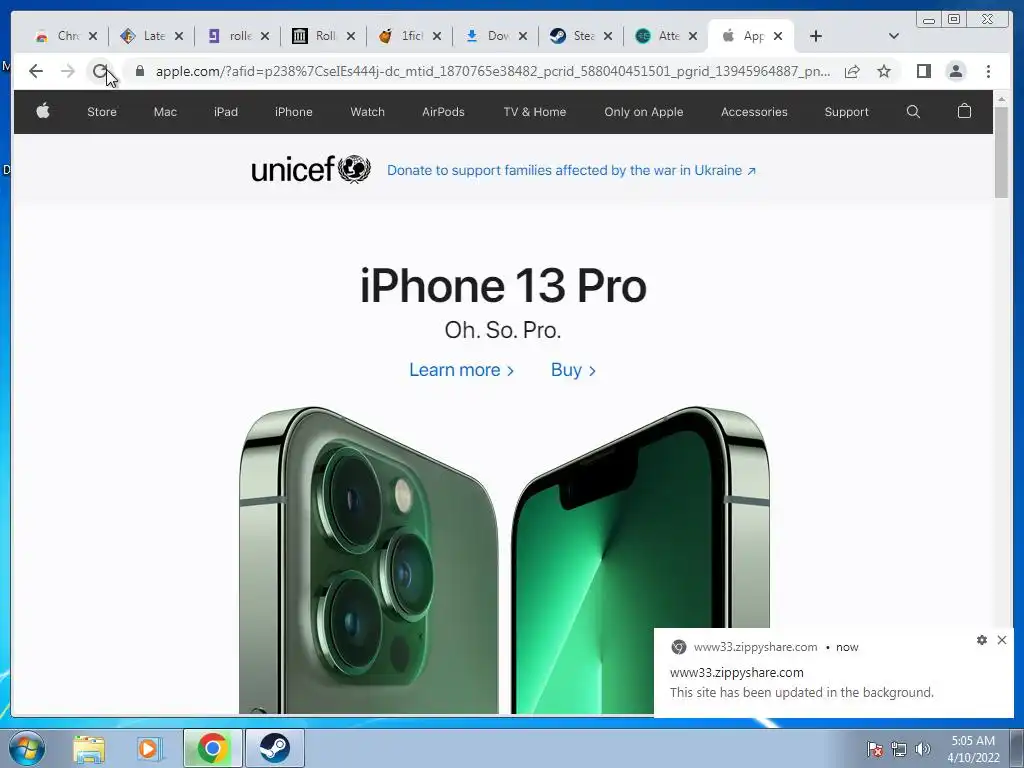Open the Mac menu item
Viewport: 1024px width, 768px height.
click(x=165, y=112)
